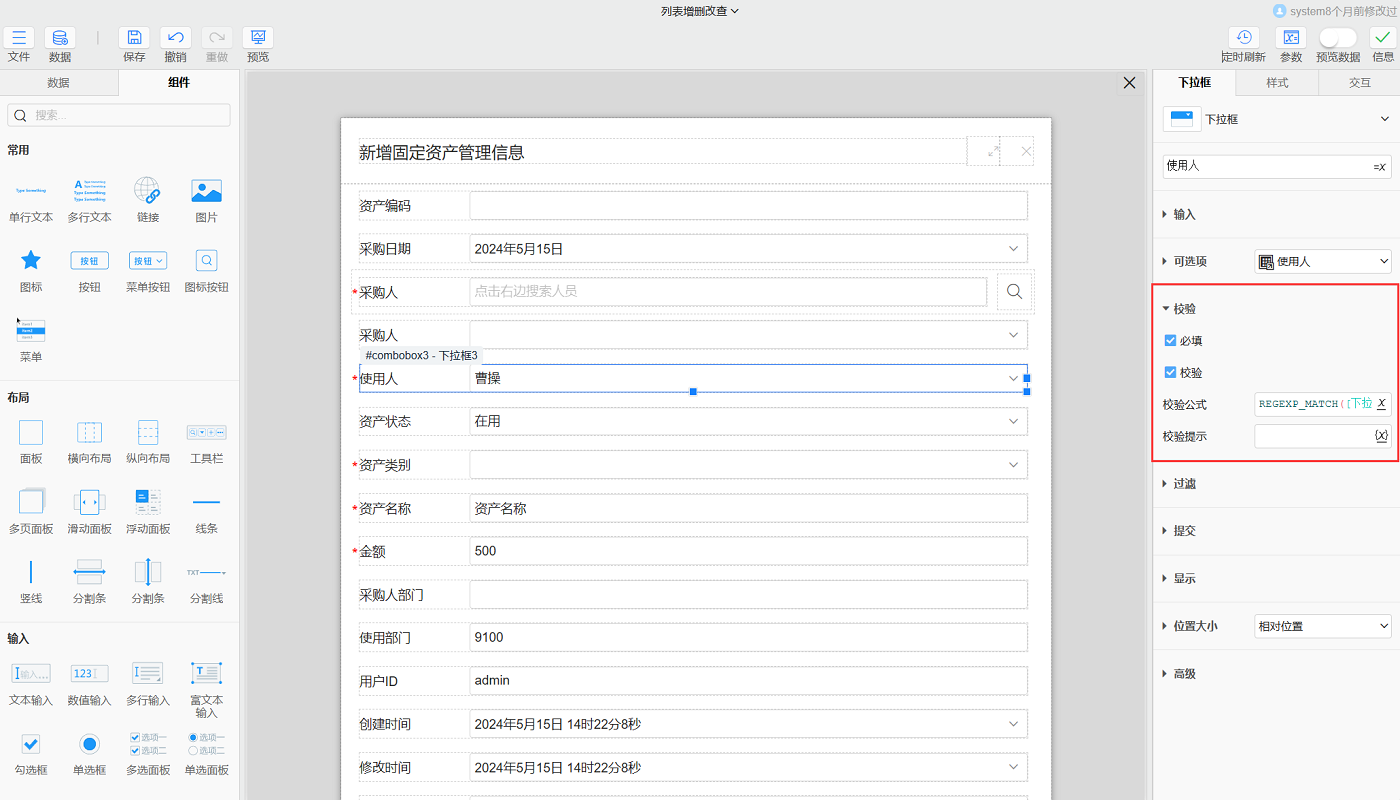The image size is (1400, 800).
Task: Click the 信息 button at top right
Action: [1383, 38]
